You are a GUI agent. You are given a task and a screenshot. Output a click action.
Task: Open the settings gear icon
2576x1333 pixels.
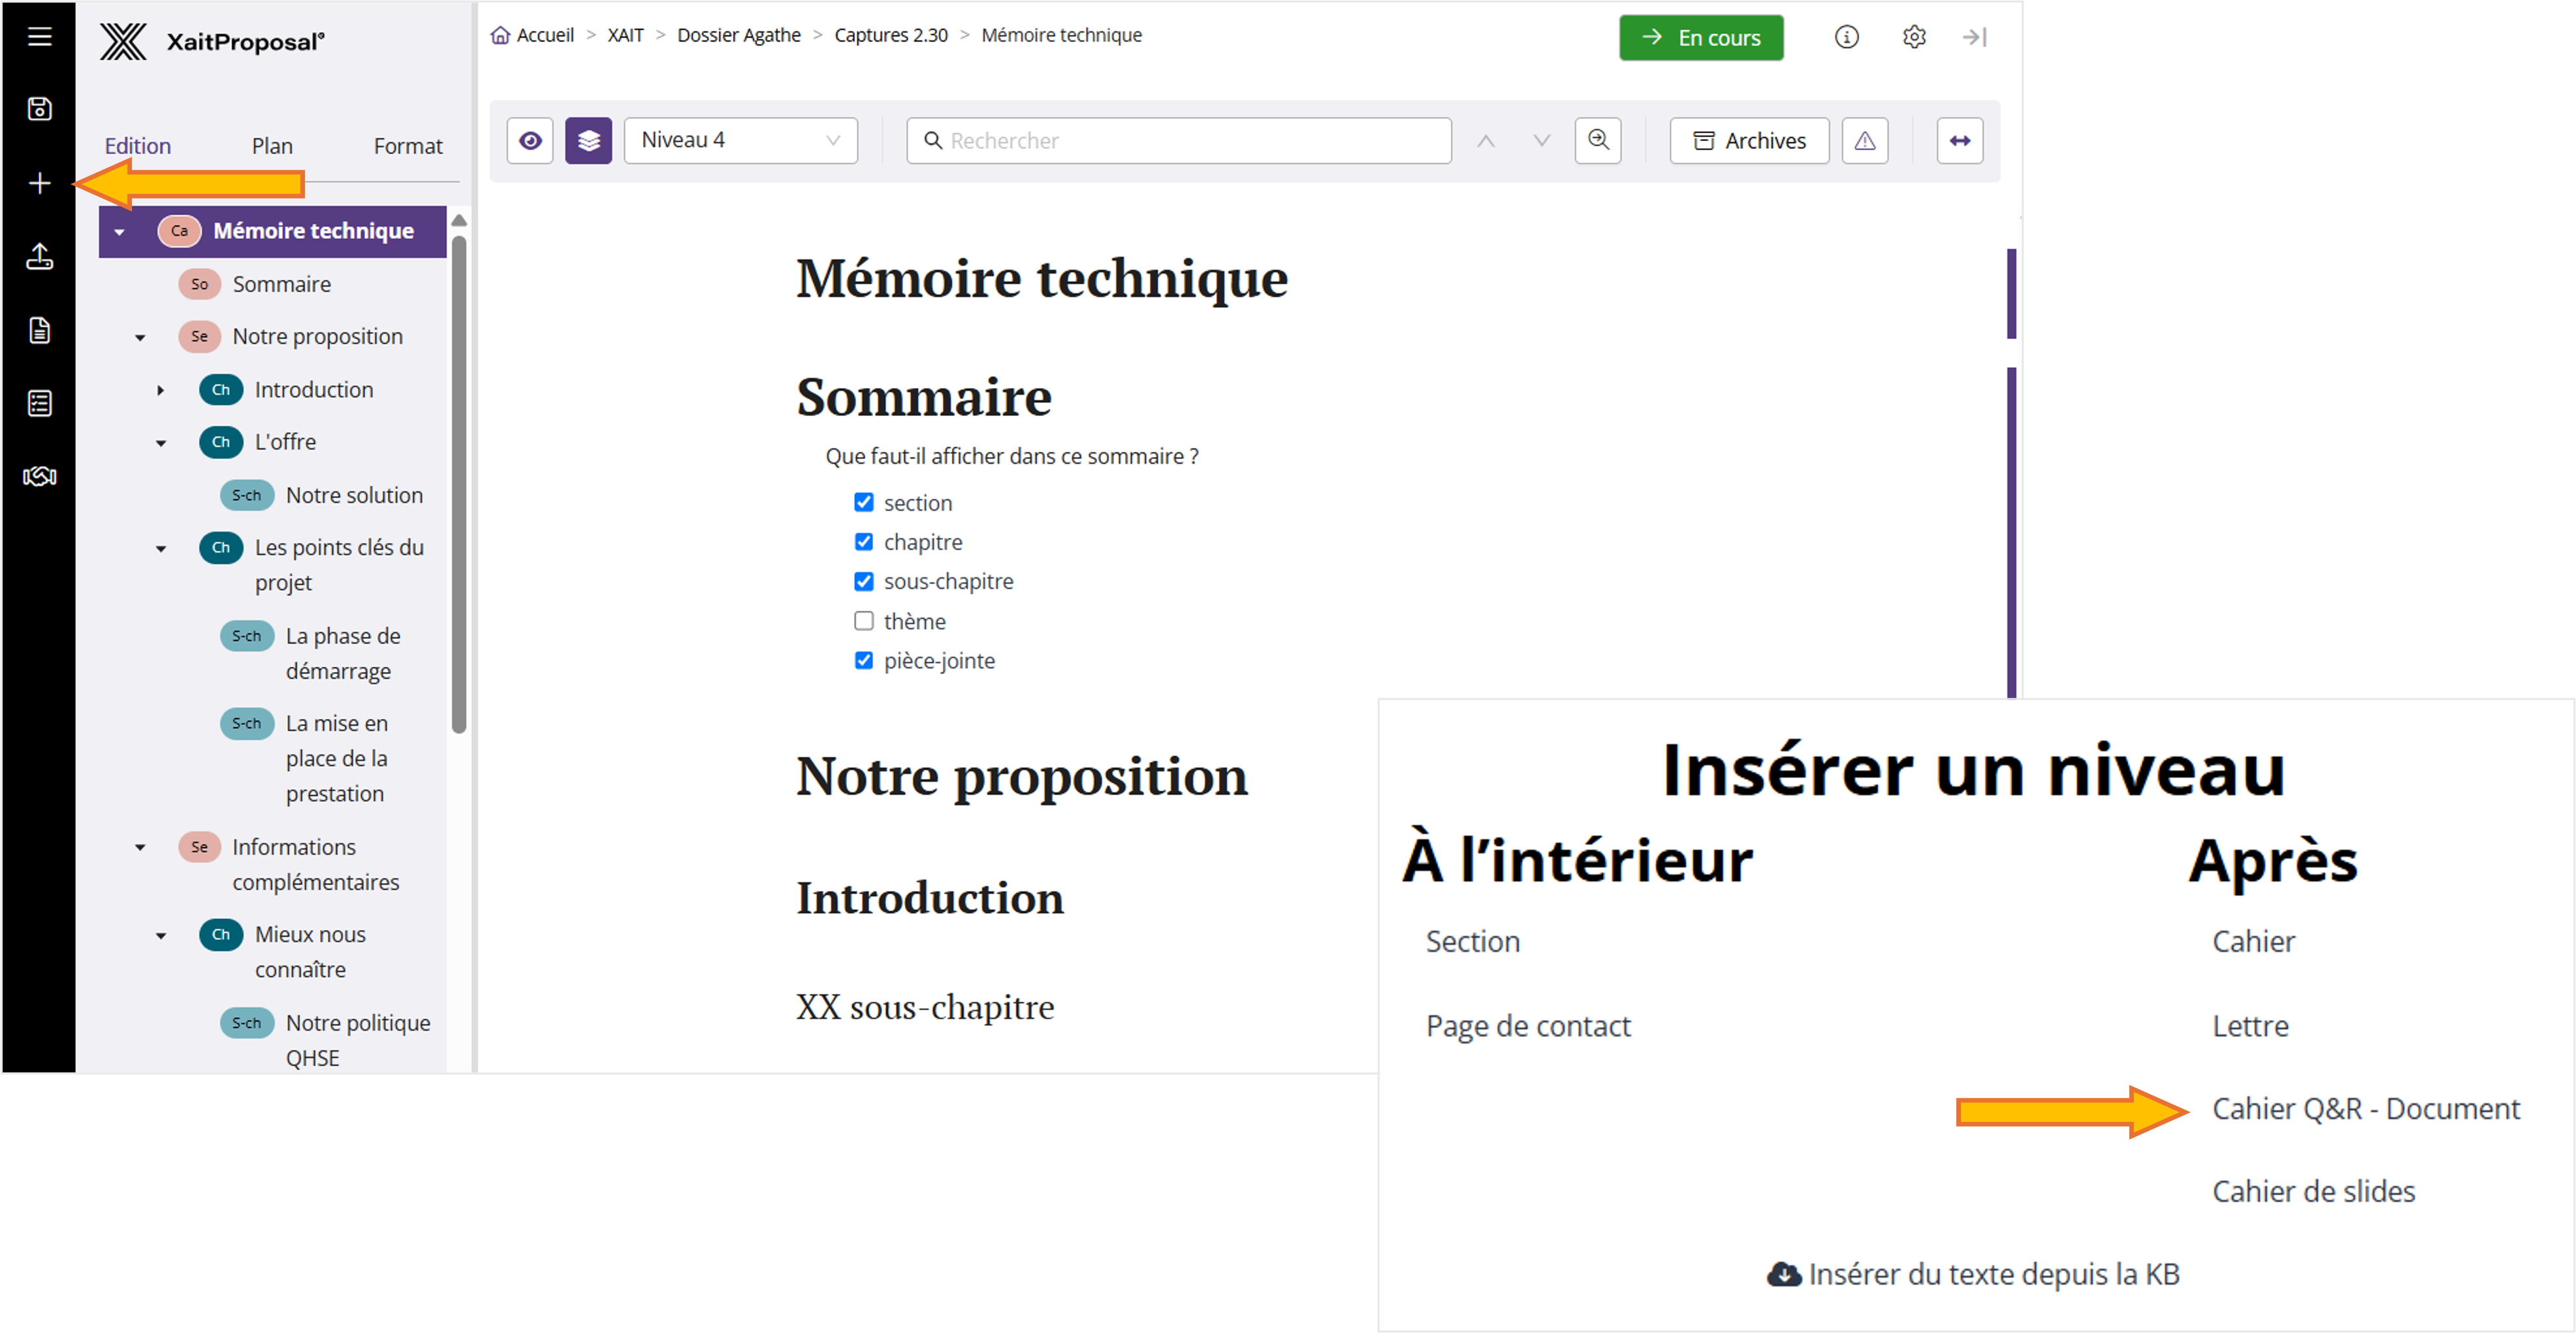coord(1913,37)
